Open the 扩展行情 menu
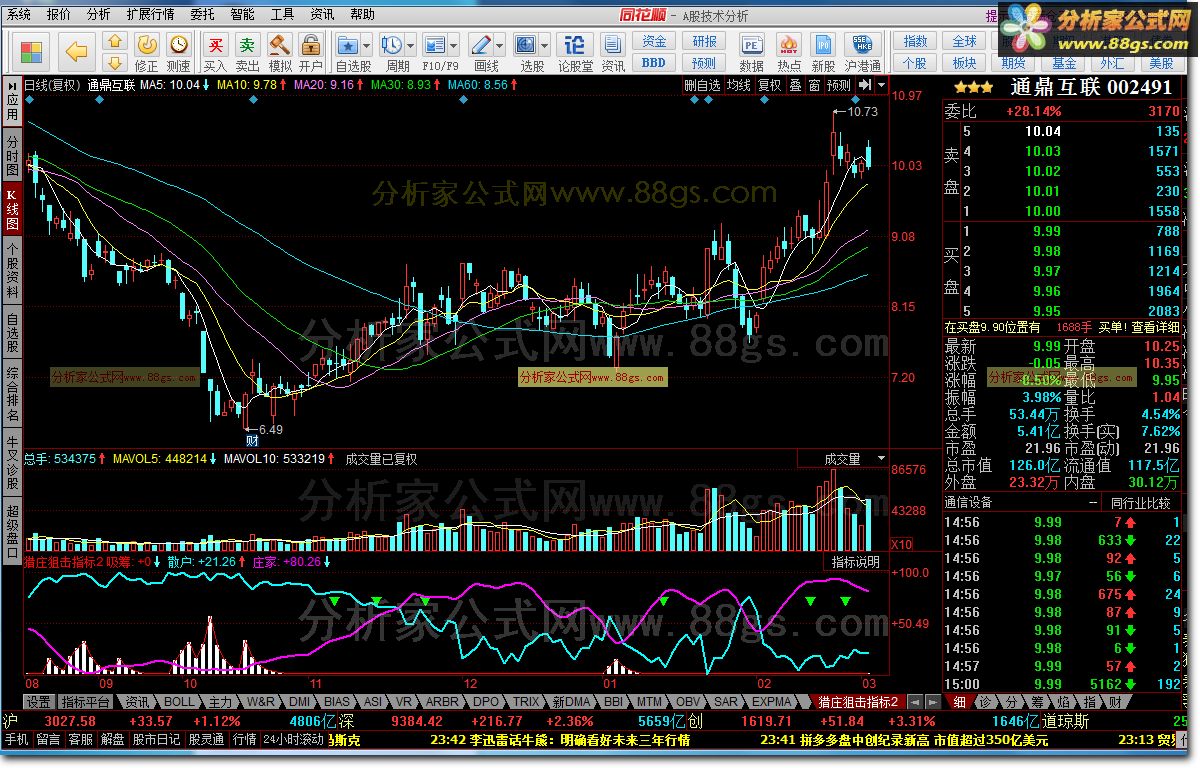Viewport: 1200px width, 768px height. pos(150,15)
